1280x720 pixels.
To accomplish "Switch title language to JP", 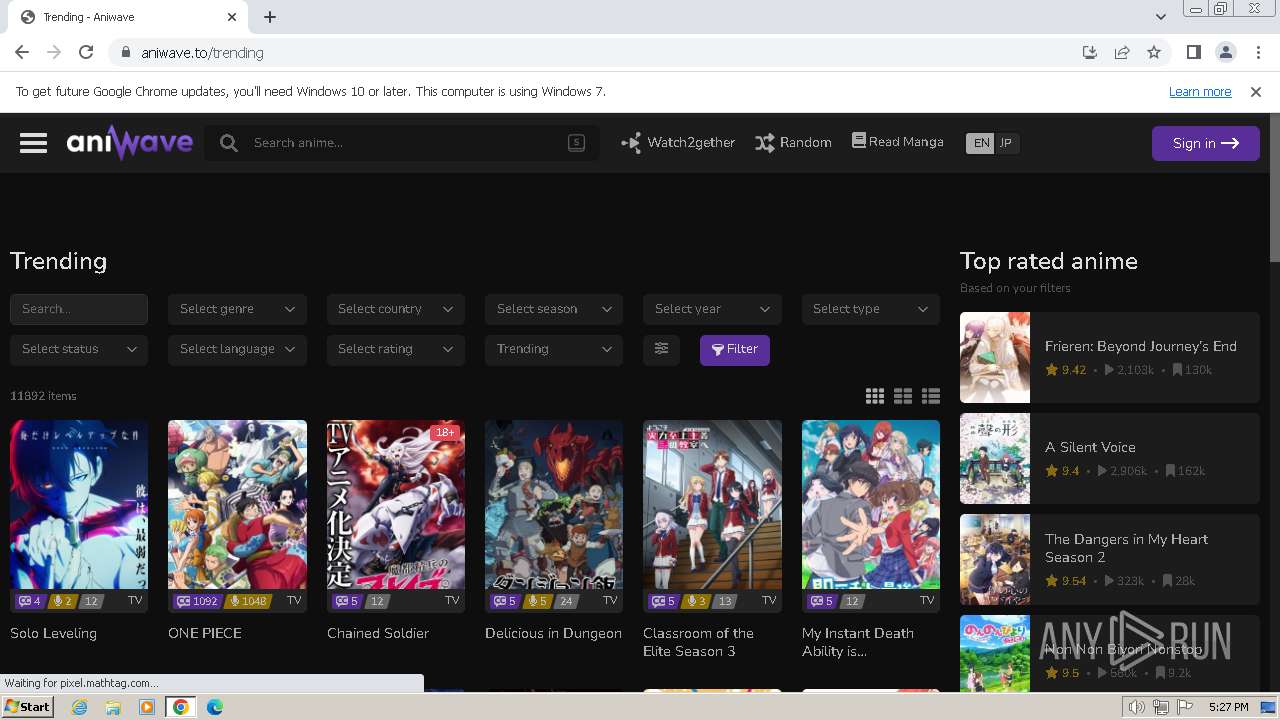I will point(1006,143).
